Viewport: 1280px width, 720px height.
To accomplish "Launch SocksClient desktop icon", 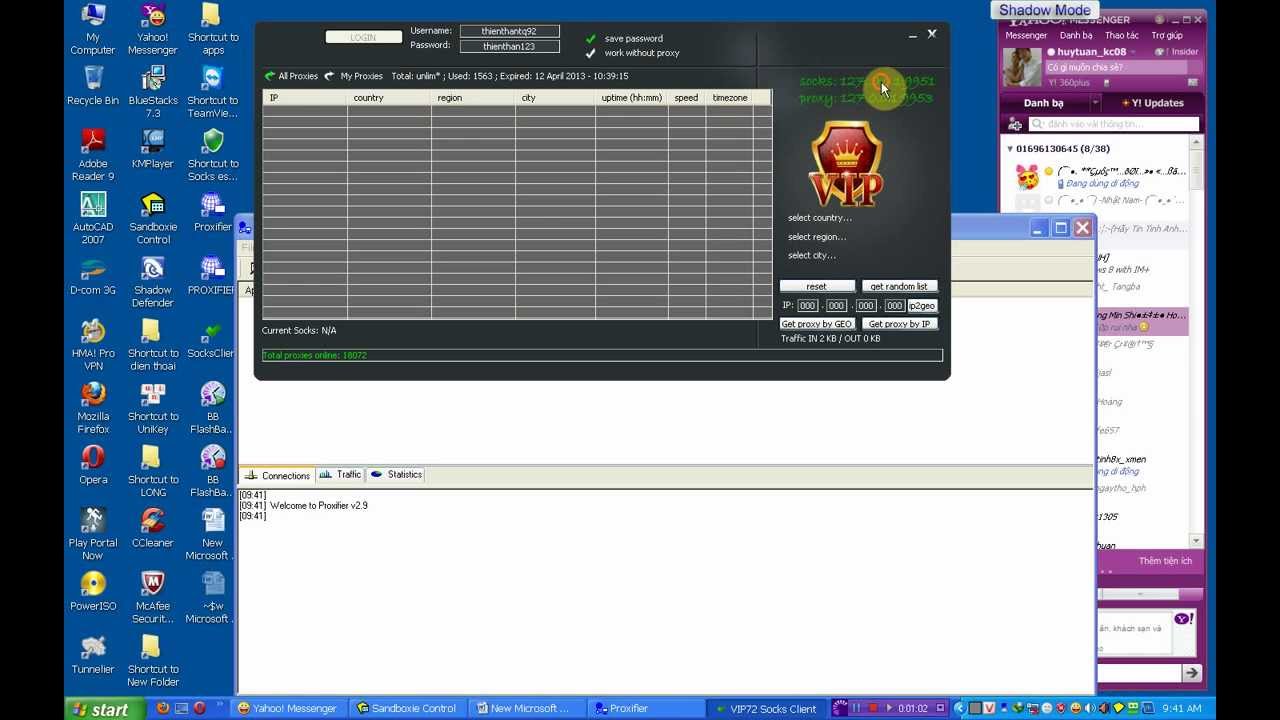I will (210, 338).
